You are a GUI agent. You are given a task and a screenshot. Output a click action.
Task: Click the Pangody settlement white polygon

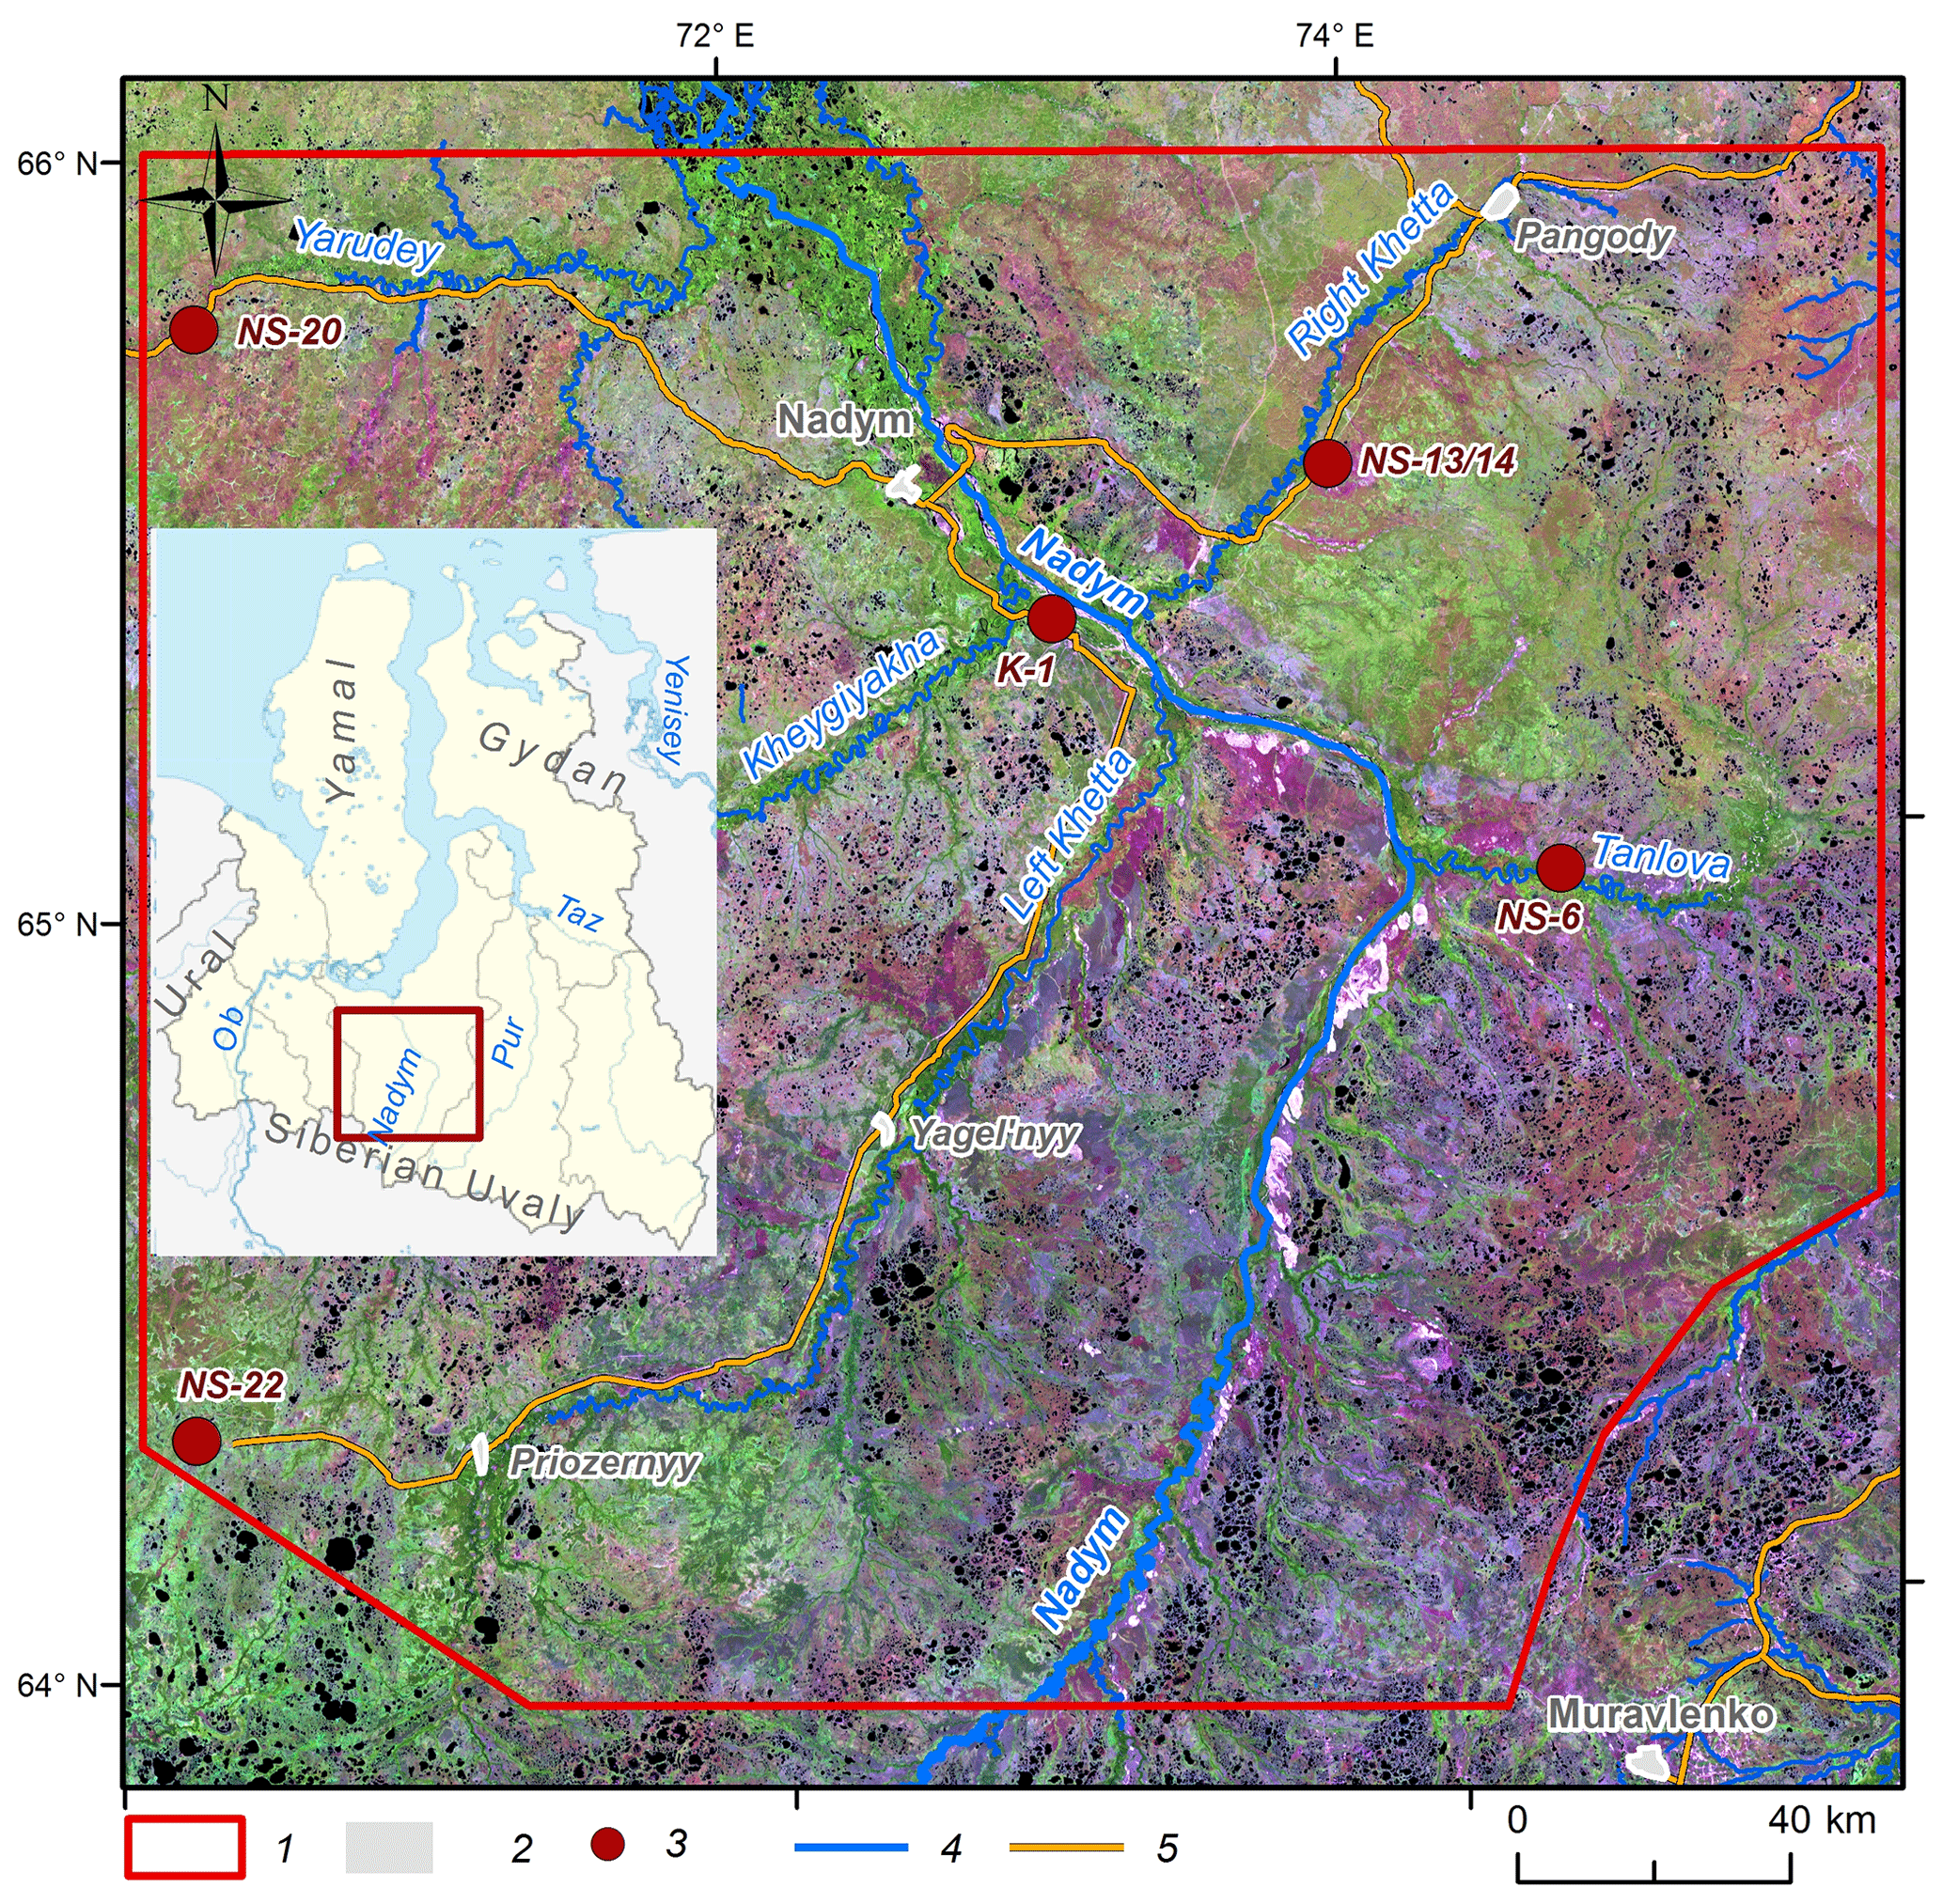tap(1498, 201)
